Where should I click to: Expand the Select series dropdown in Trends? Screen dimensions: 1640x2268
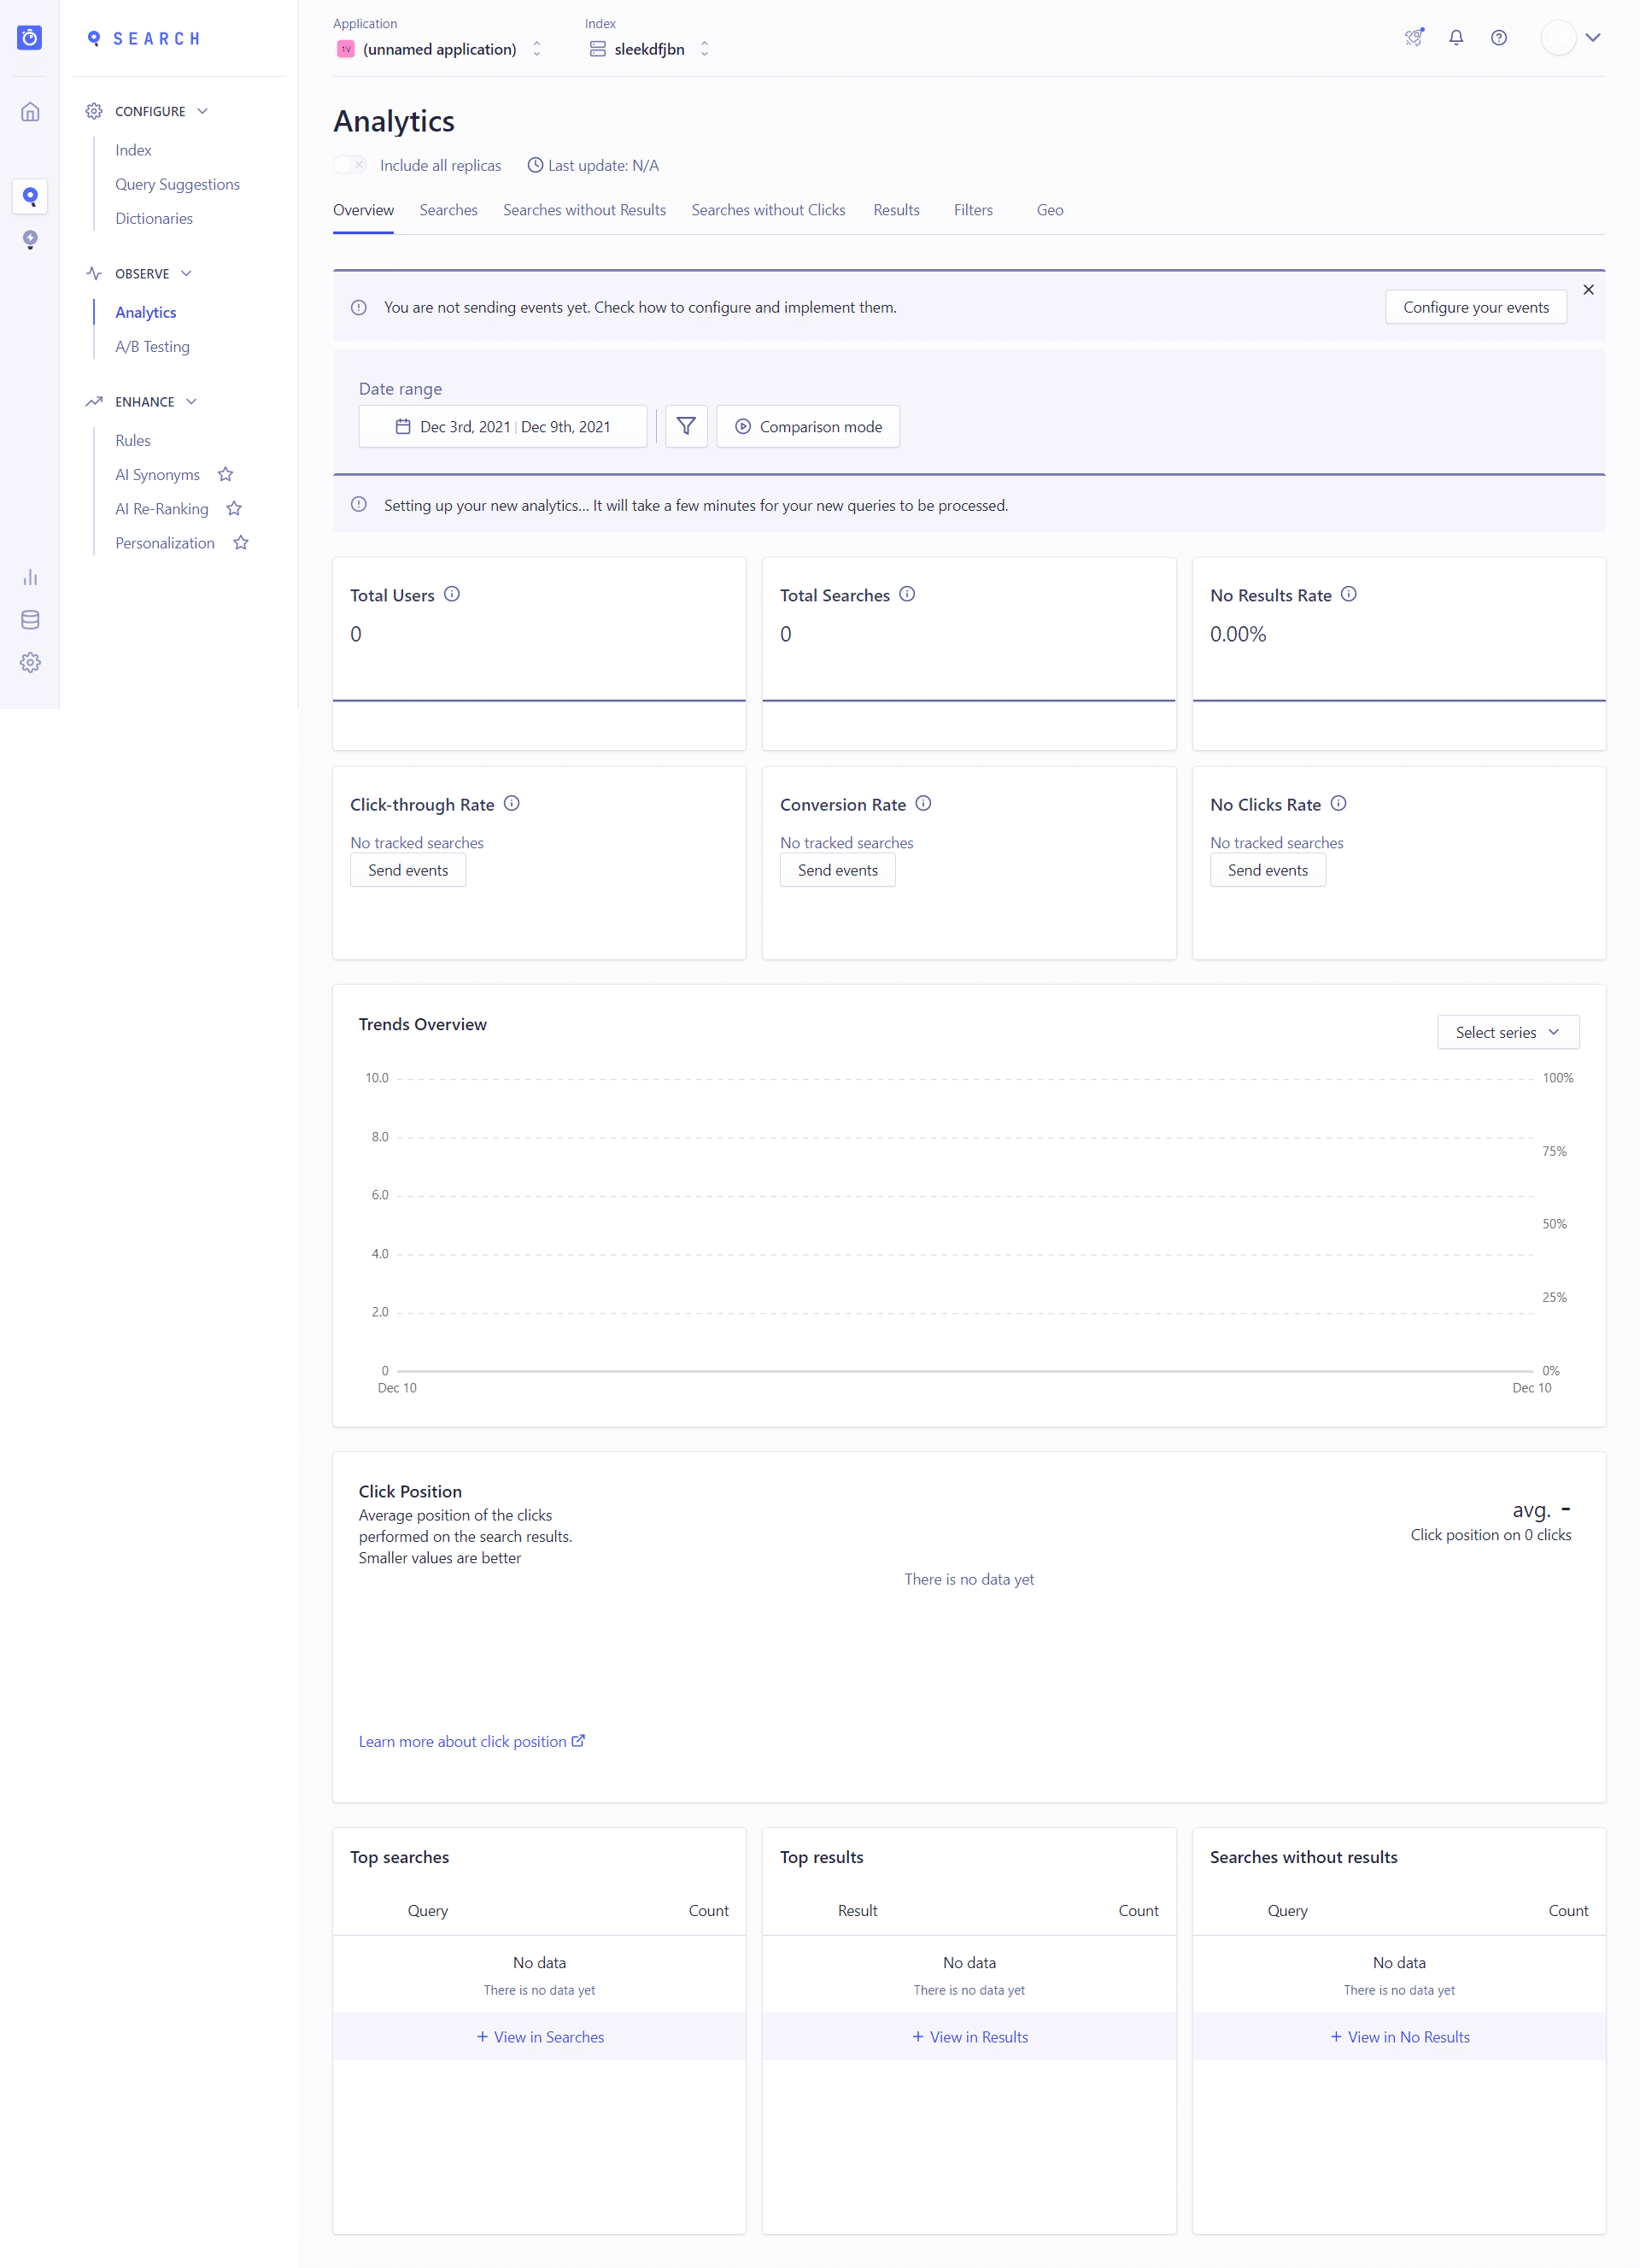point(1506,1034)
